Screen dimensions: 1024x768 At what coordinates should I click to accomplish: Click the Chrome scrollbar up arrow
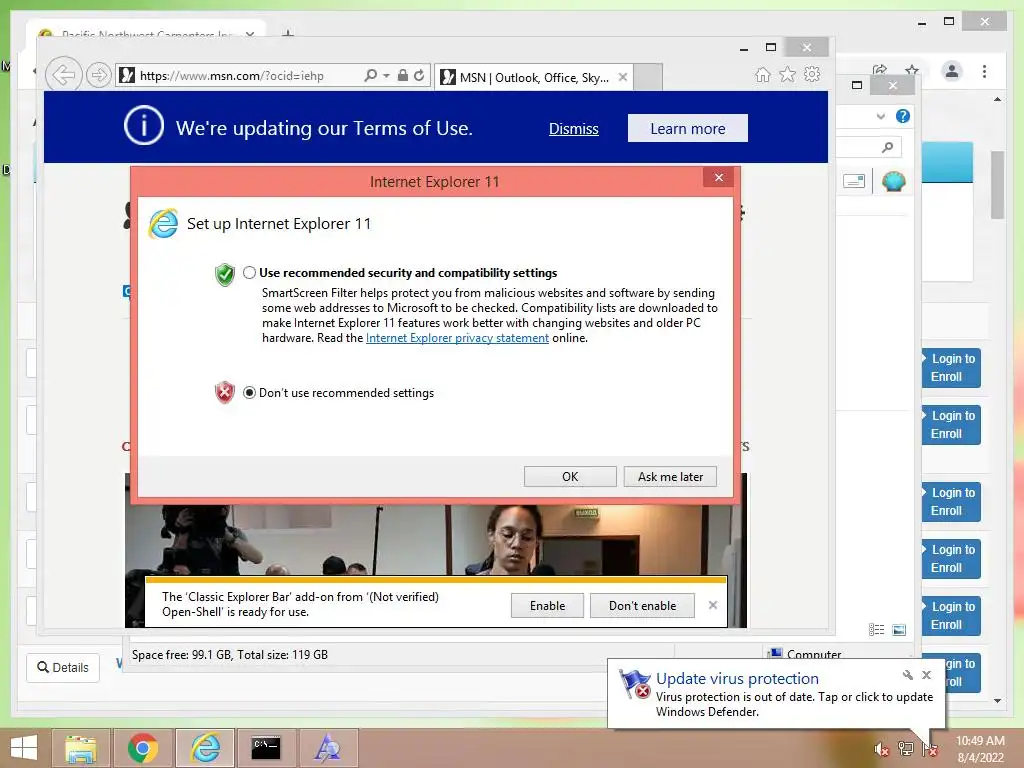pyautogui.click(x=997, y=99)
